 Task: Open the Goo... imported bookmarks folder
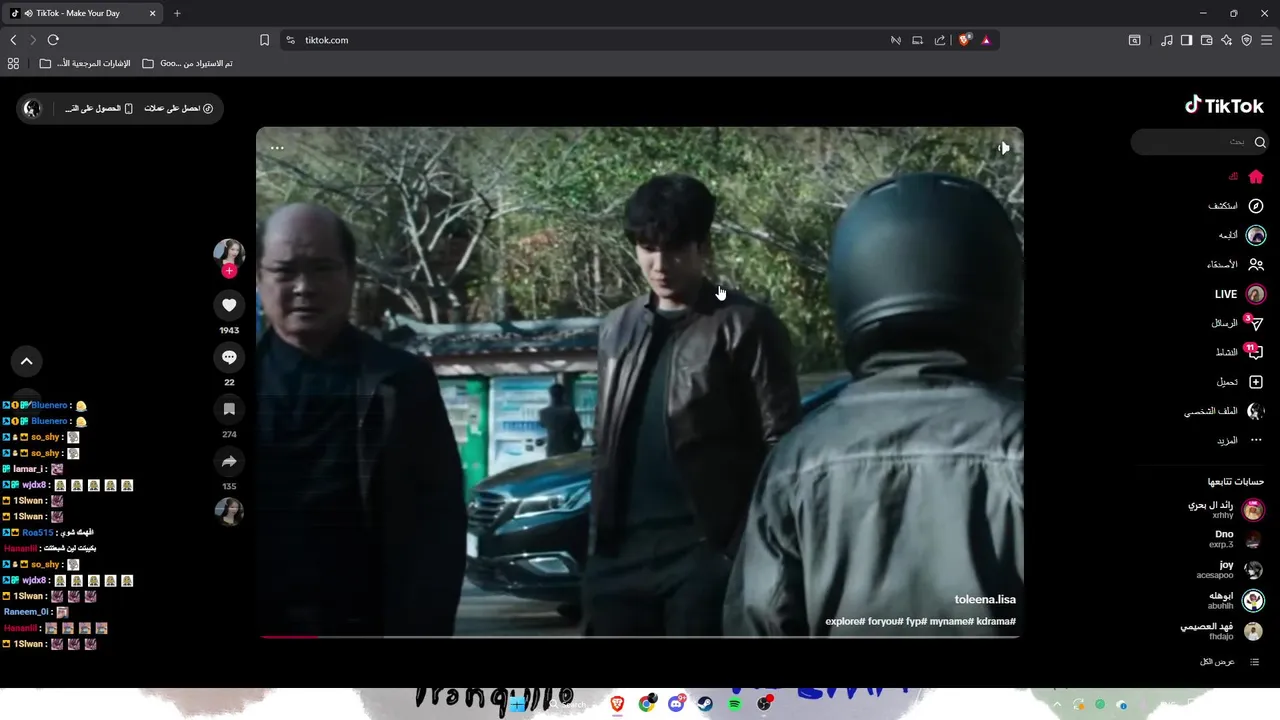pyautogui.click(x=187, y=63)
